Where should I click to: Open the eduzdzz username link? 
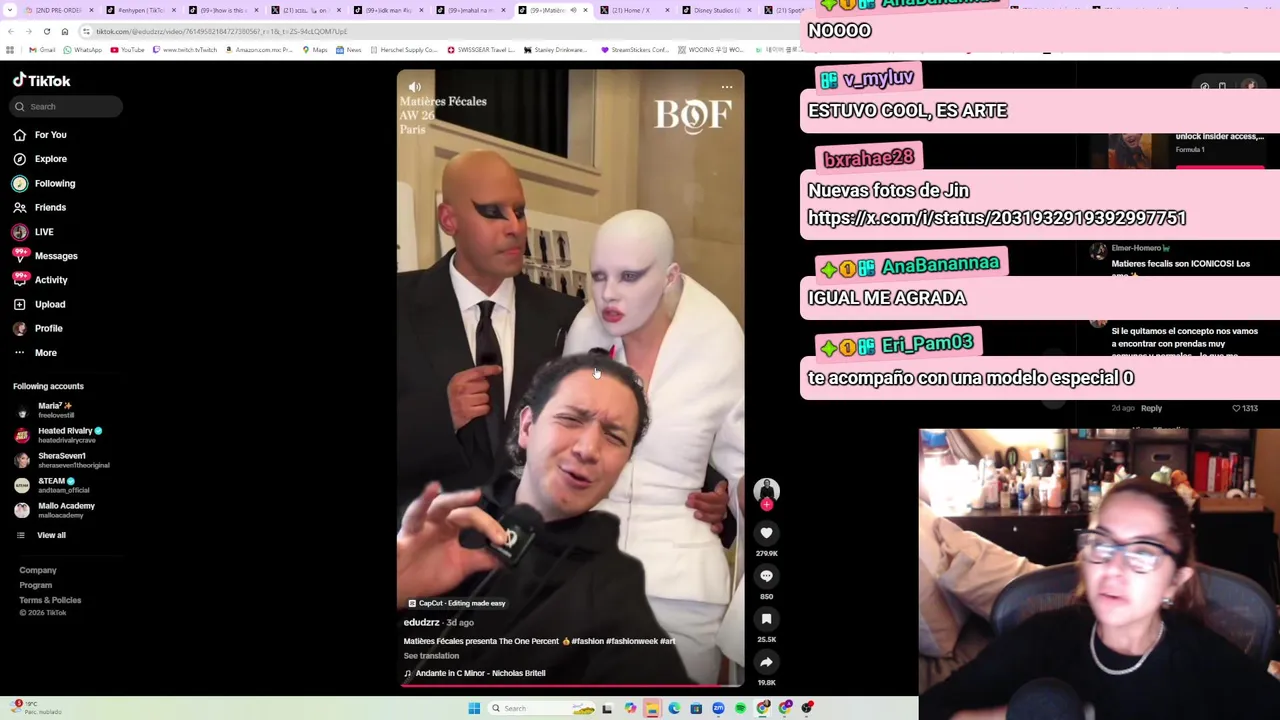(x=421, y=623)
